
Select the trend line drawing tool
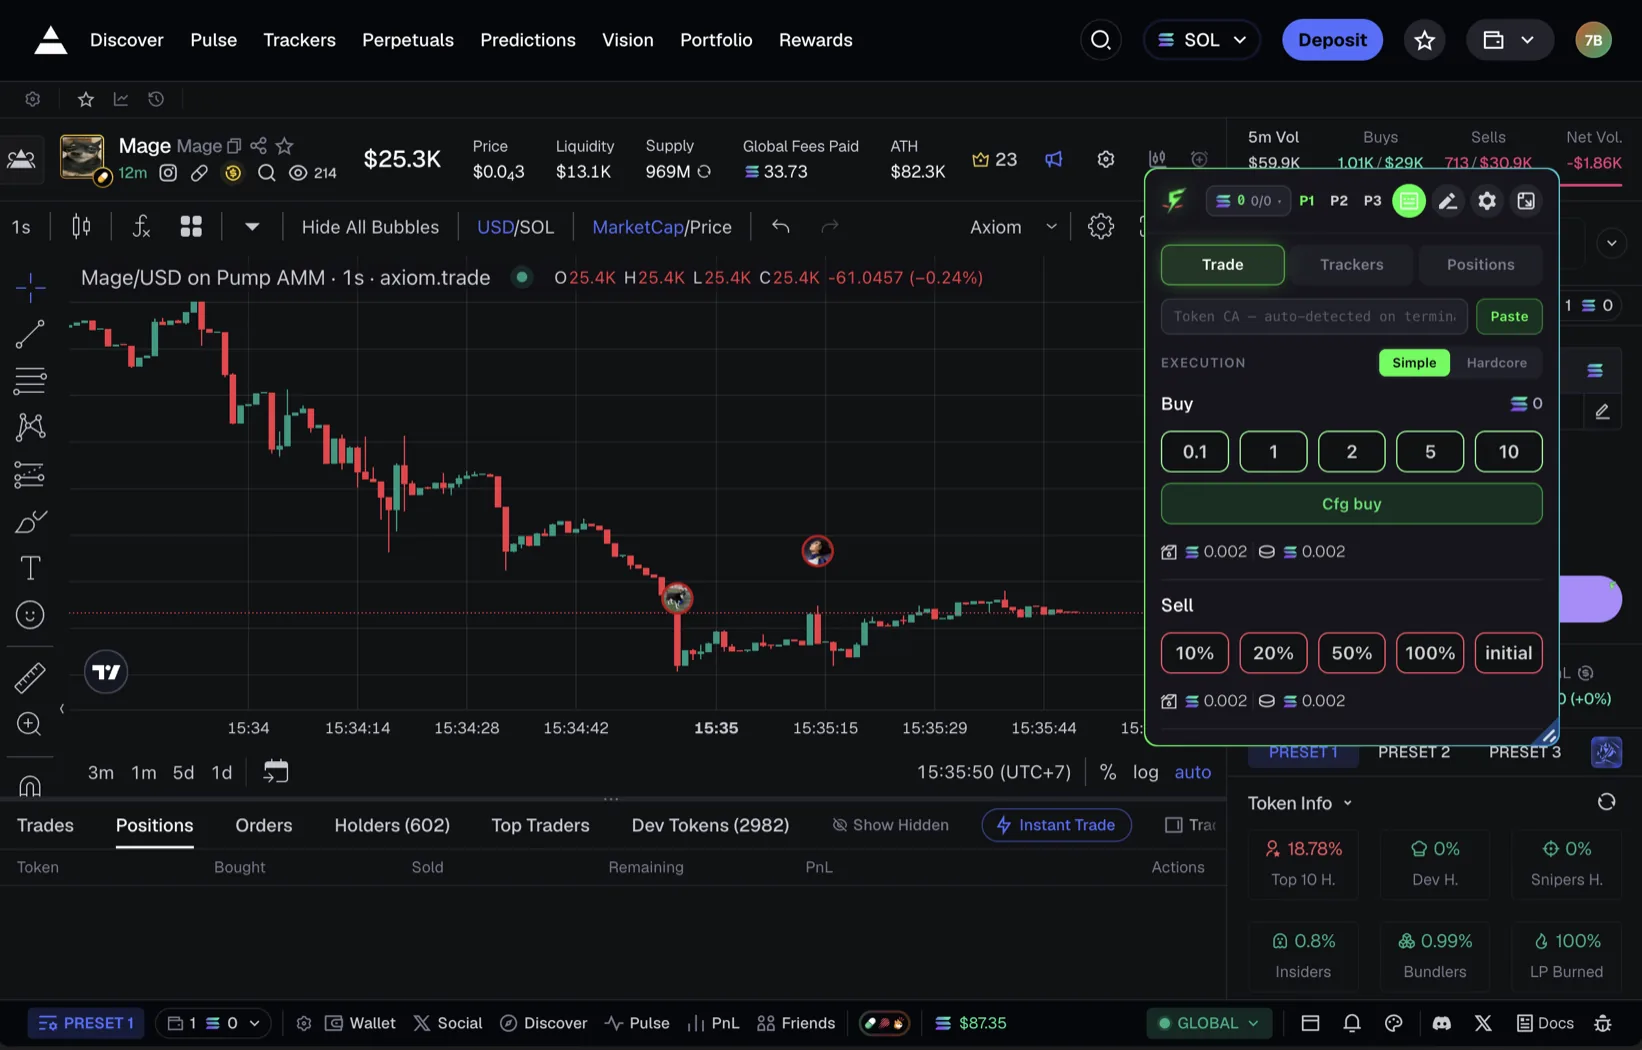click(x=30, y=334)
